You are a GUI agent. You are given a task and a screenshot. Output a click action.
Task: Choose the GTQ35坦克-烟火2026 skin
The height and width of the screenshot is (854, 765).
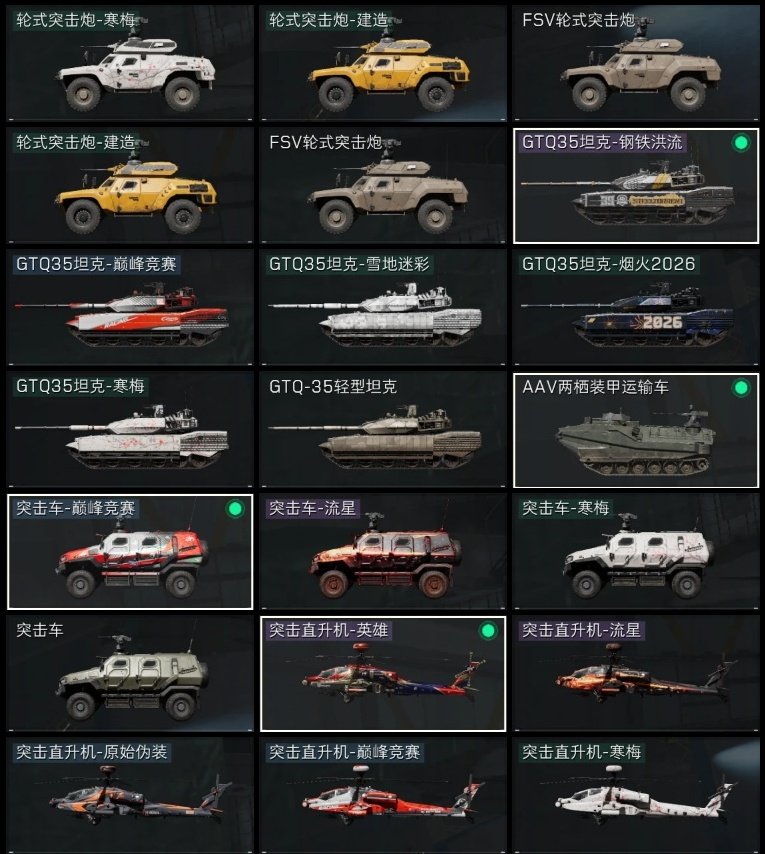(636, 308)
